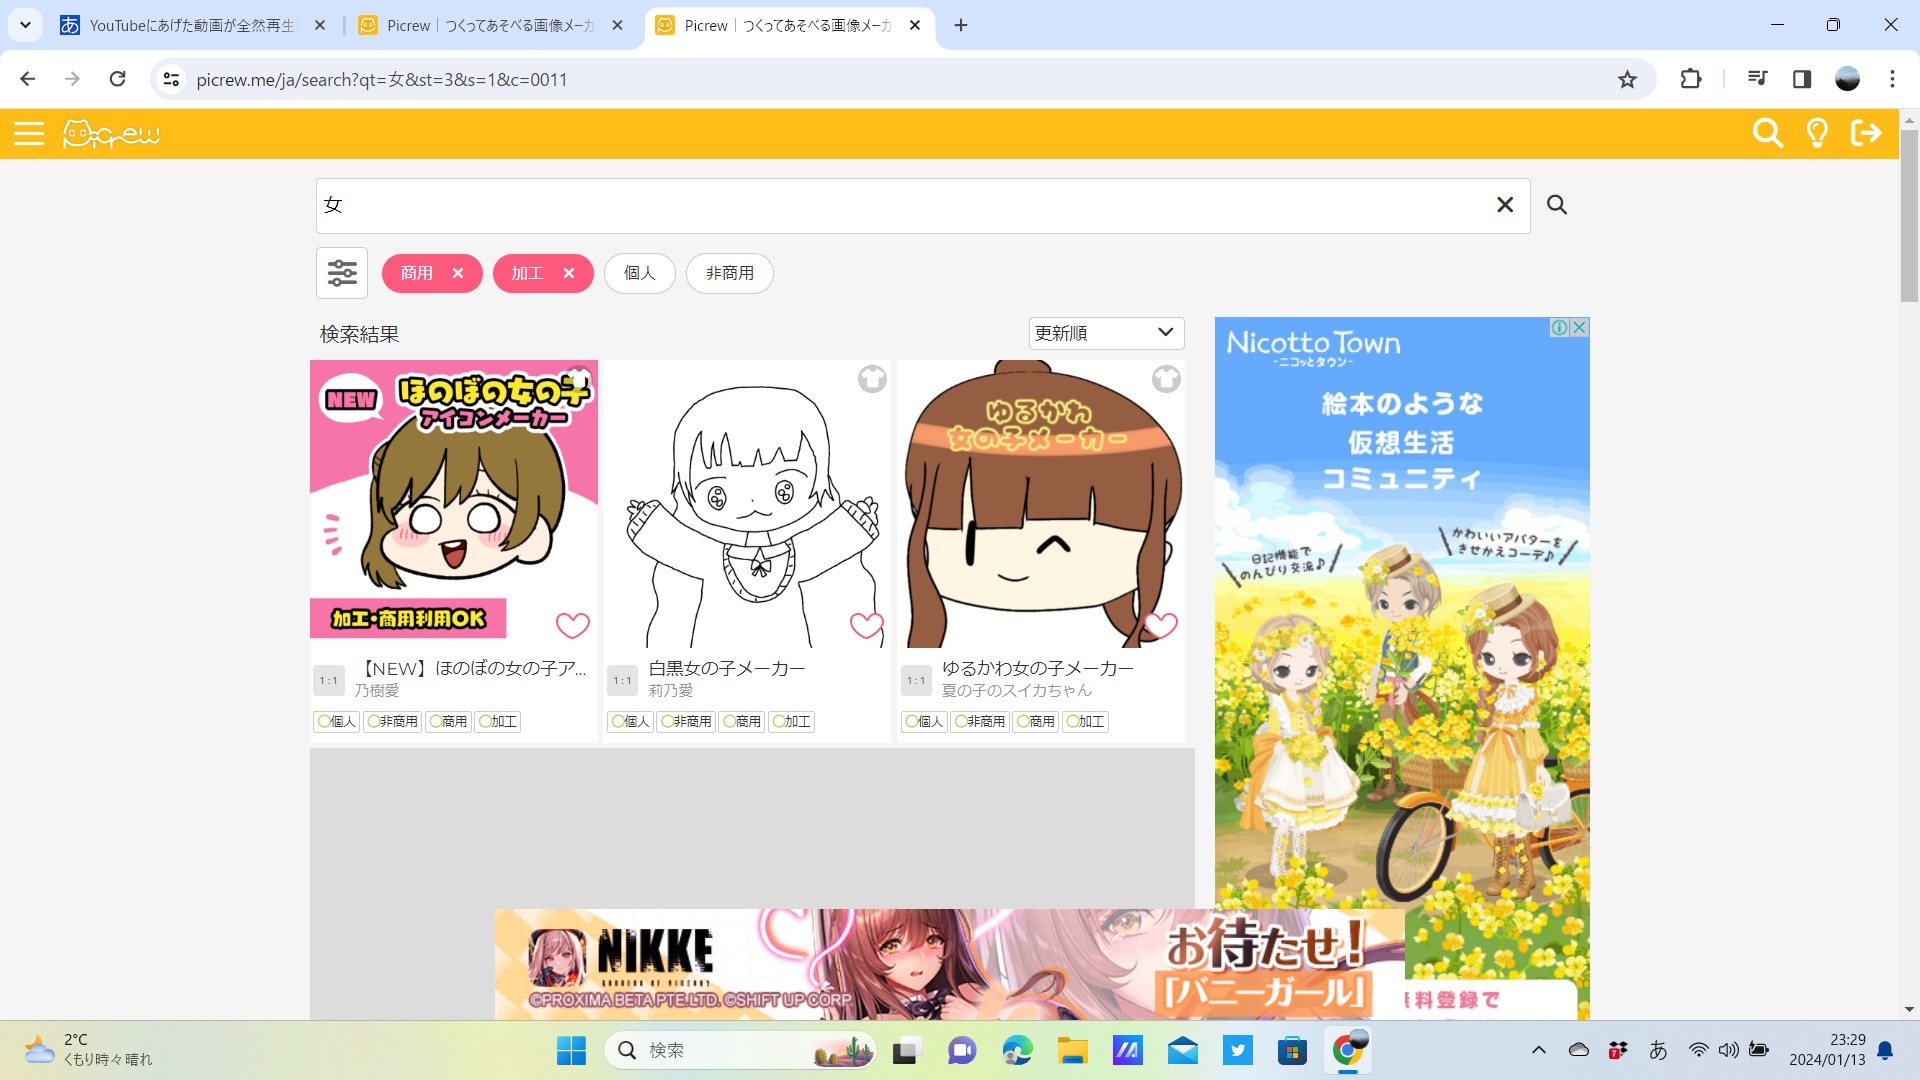Screen dimensions: 1920x1080
Task: Open Windows Start menu
Action: pos(571,1050)
